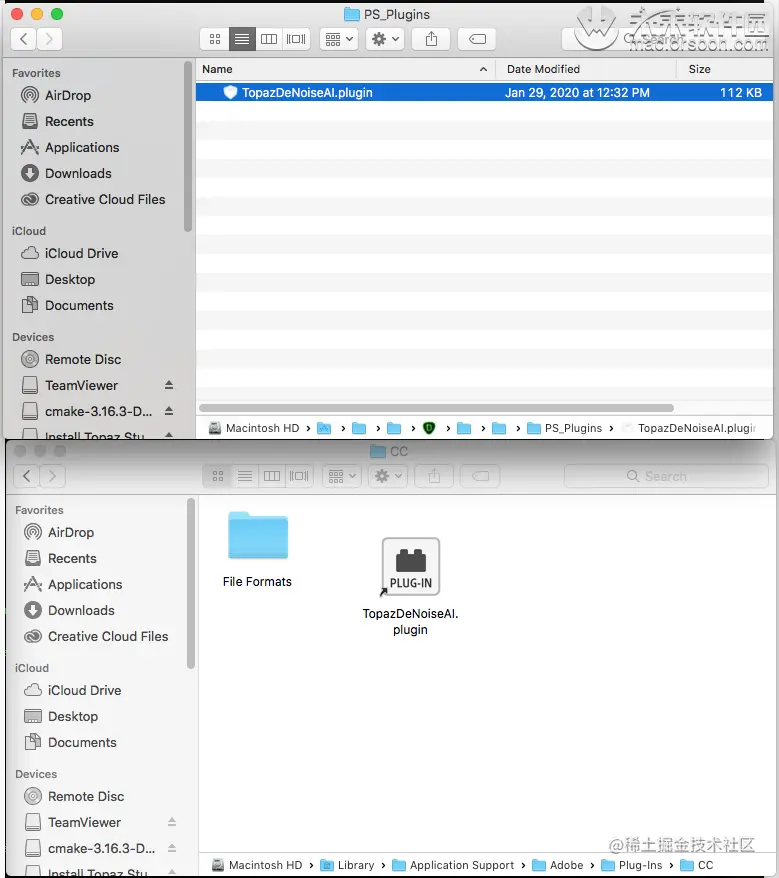Viewport: 779px width, 878px height.
Task: Open Action gear menu in PS_Plugins window
Action: pos(385,39)
